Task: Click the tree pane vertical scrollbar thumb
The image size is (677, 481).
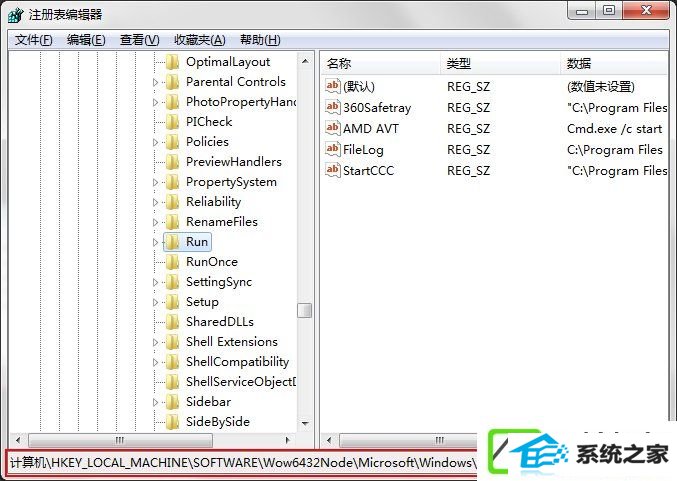Action: click(x=304, y=310)
